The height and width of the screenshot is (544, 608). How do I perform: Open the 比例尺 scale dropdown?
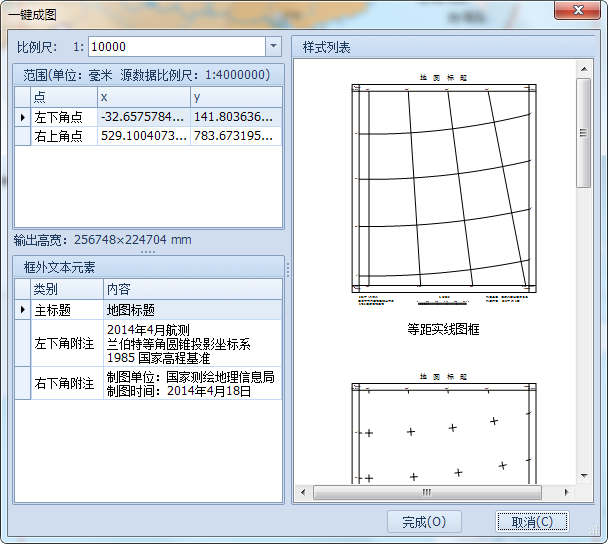tap(273, 46)
